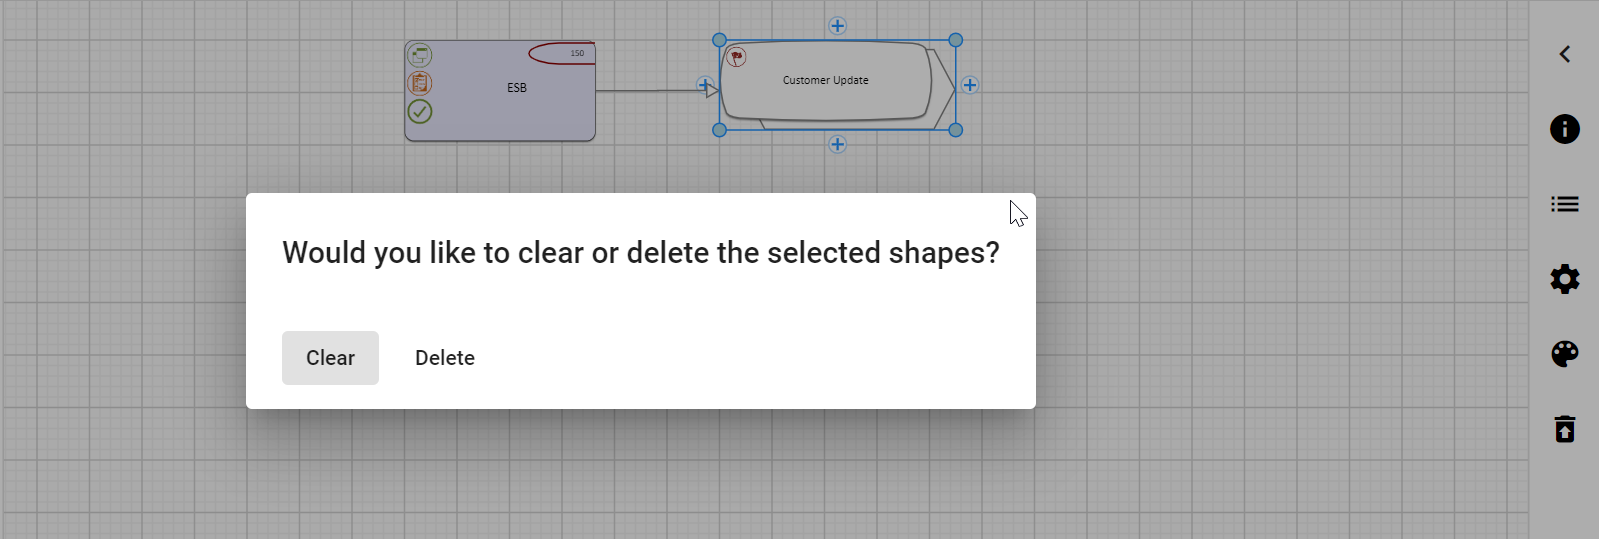This screenshot has height=539, width=1599.
Task: Click the plus connector right of Customer Update
Action: (970, 85)
